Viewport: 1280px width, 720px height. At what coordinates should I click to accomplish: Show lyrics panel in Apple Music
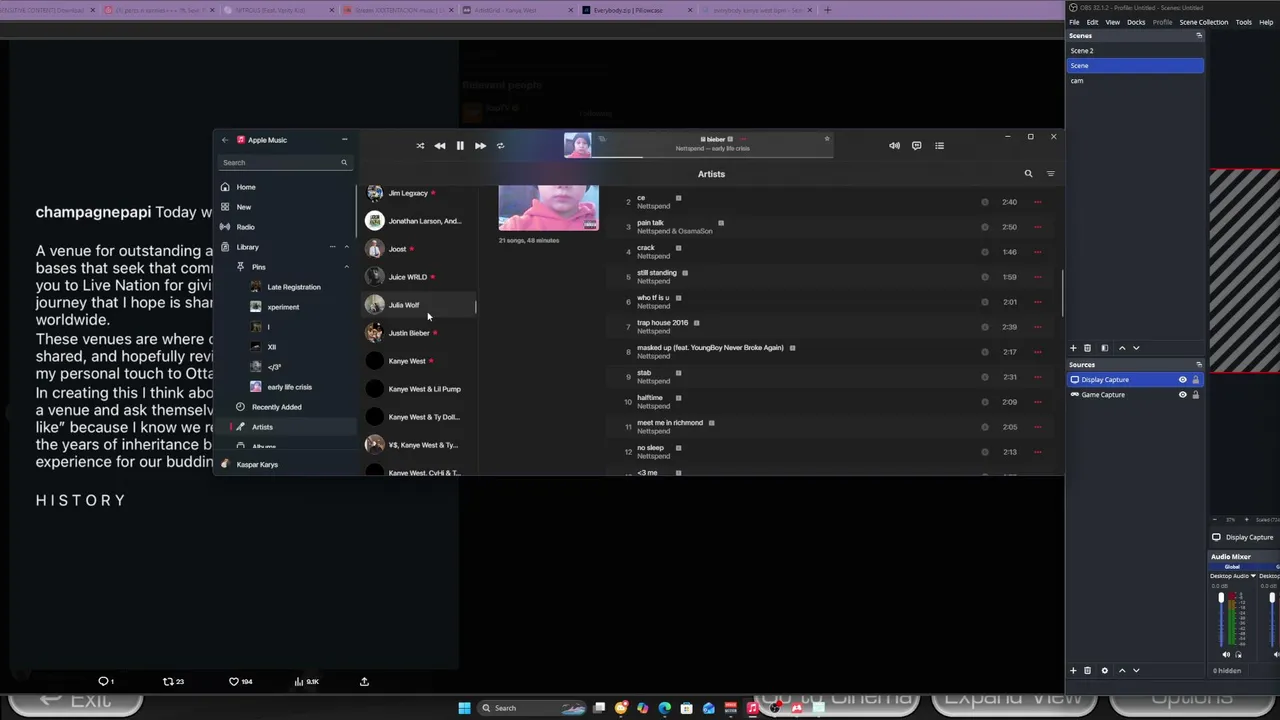(916, 146)
